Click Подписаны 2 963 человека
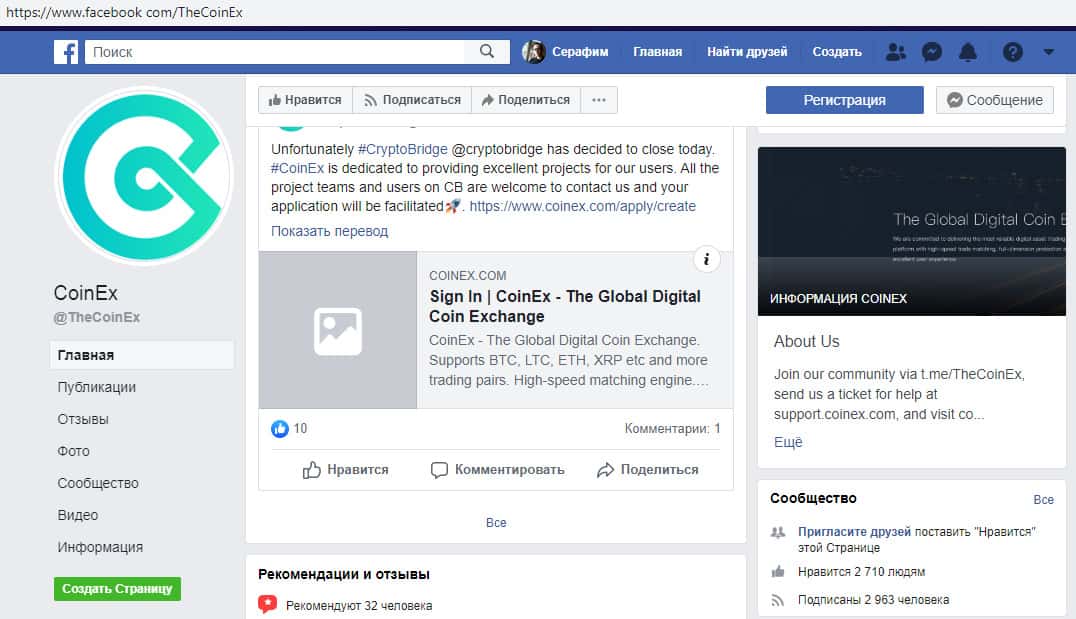Image resolution: width=1076 pixels, height=619 pixels. (874, 600)
